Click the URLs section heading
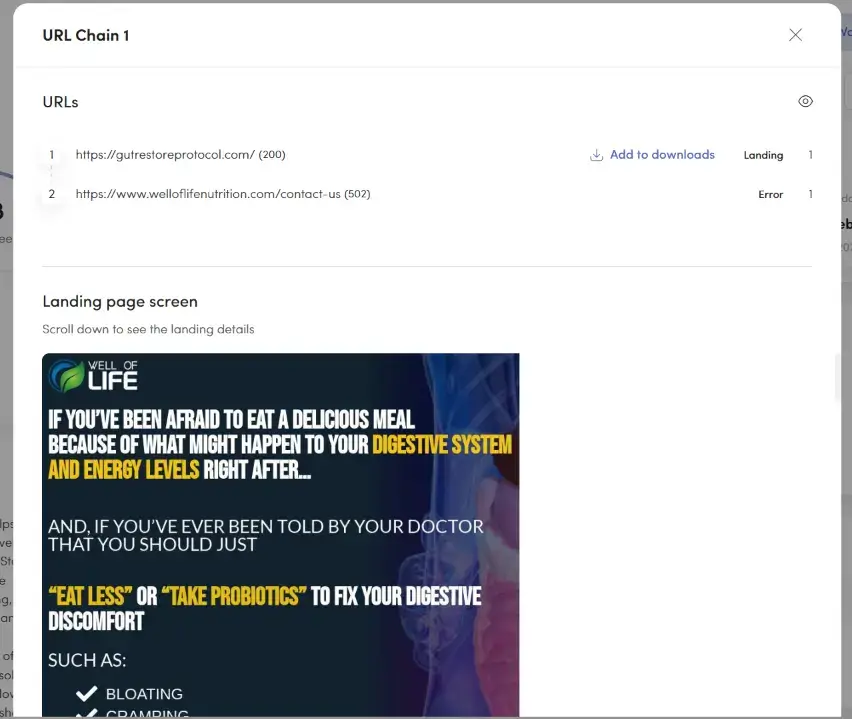 pyautogui.click(x=60, y=101)
